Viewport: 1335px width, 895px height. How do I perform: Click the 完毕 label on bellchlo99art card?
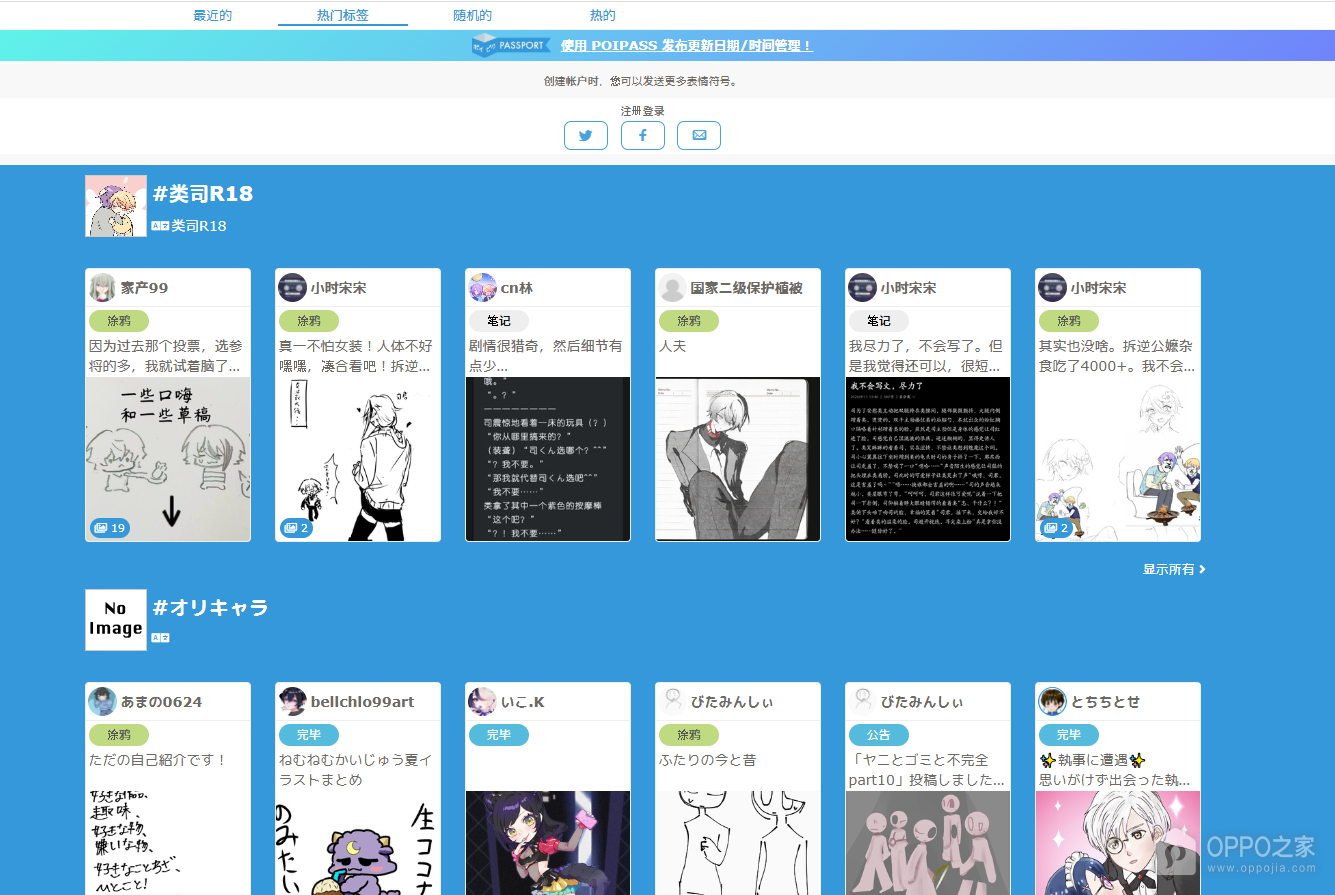[309, 735]
